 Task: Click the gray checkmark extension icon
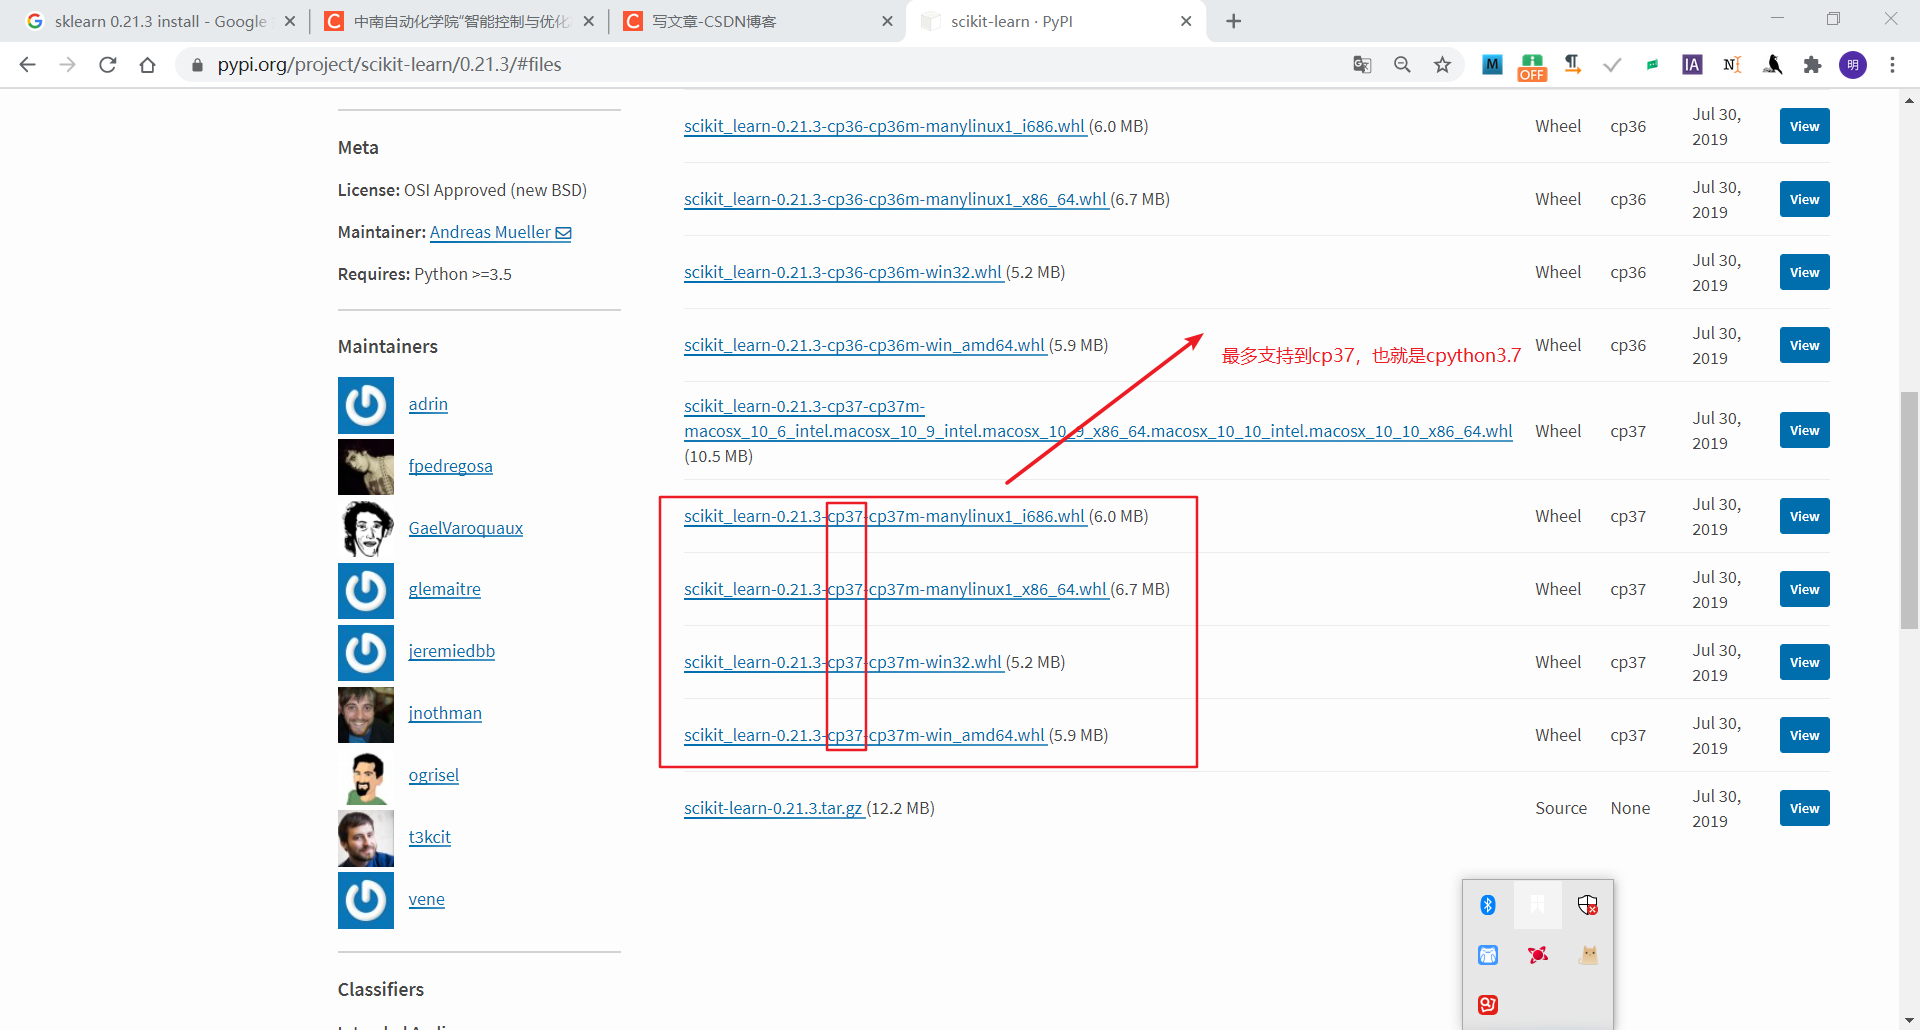point(1612,65)
